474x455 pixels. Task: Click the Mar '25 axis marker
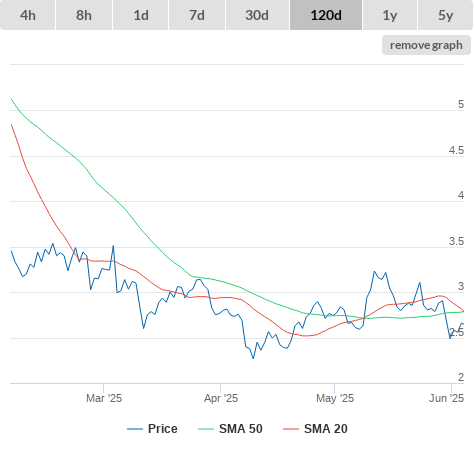[104, 398]
